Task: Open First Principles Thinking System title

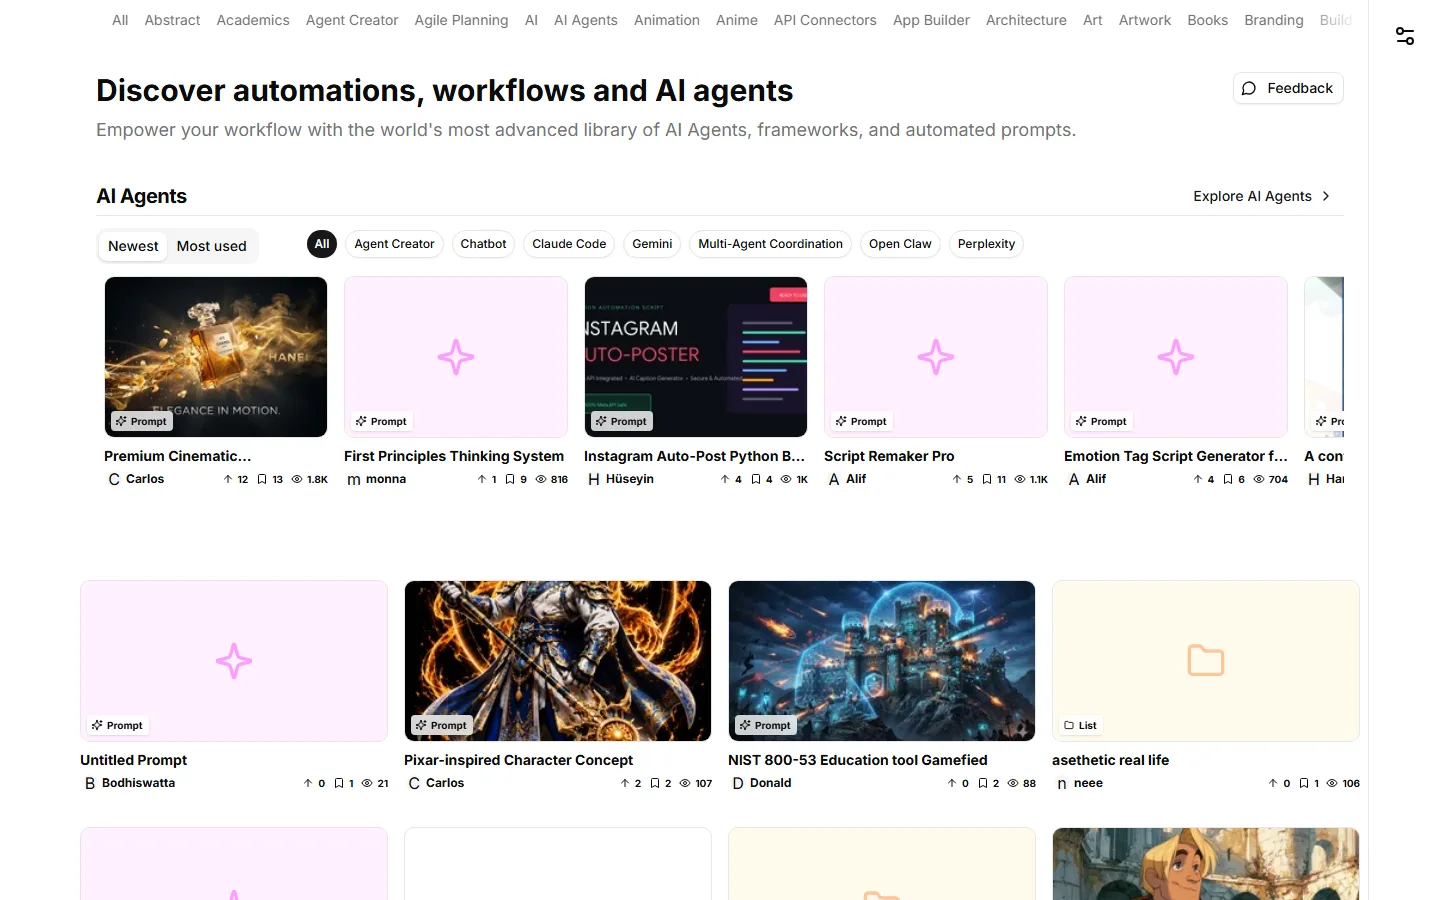Action: click(454, 456)
